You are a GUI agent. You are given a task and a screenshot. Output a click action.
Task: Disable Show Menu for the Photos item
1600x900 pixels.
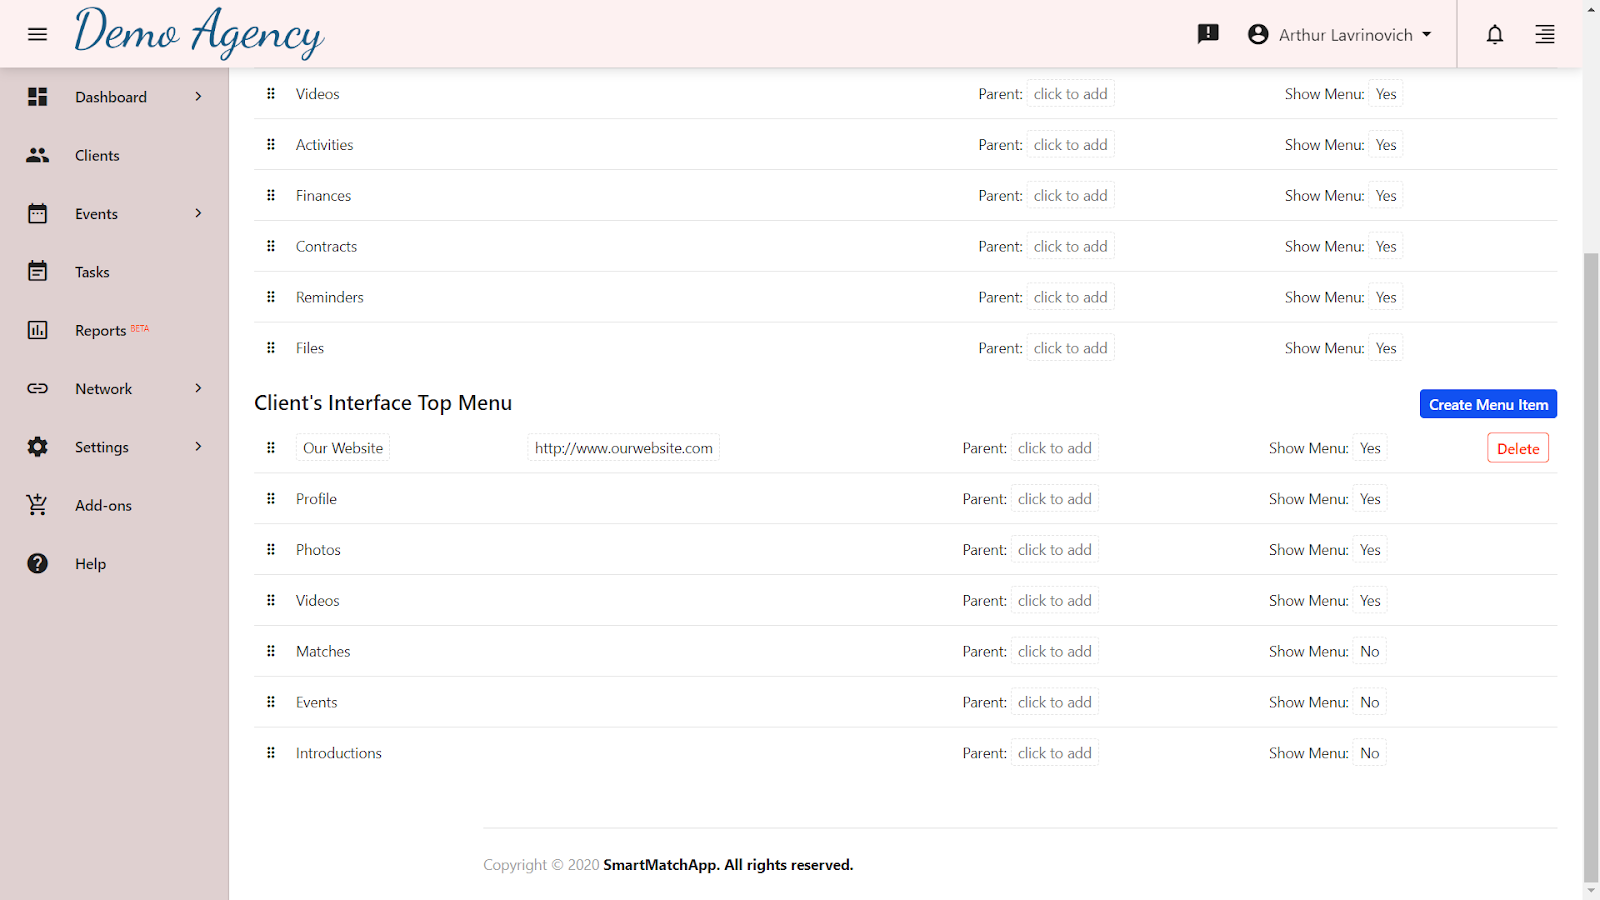coord(1369,549)
